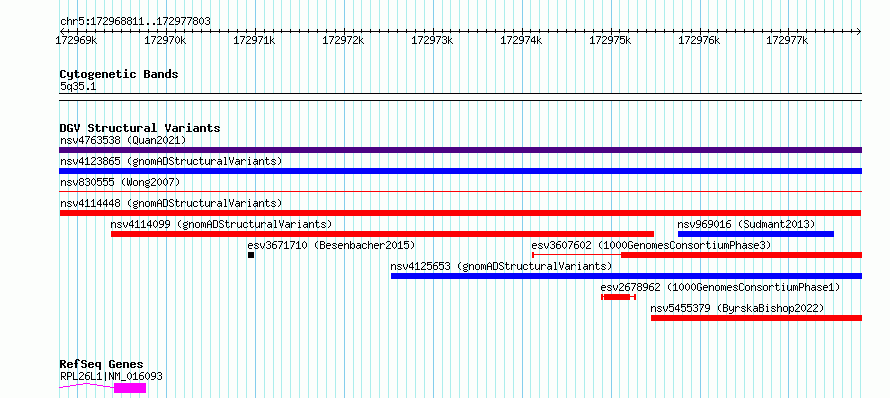Click the 172976k ruler label

699,40
